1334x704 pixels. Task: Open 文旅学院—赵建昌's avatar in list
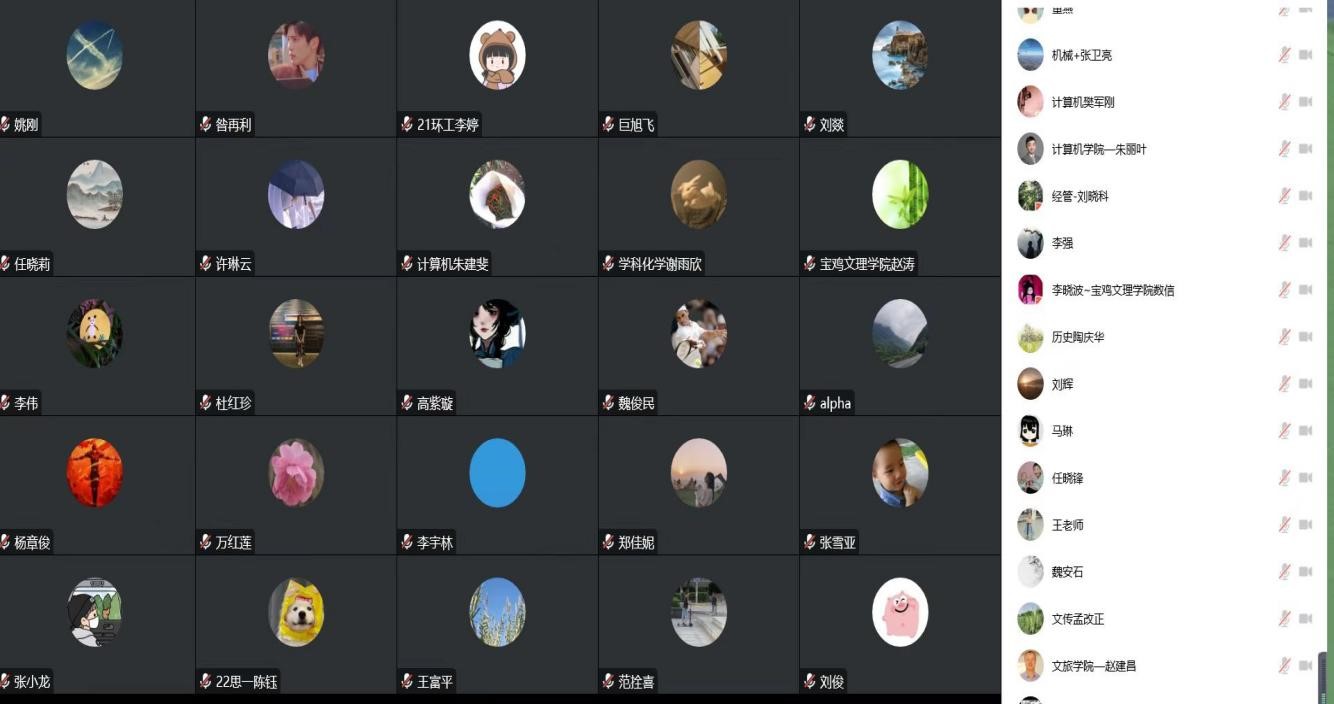[1030, 666]
